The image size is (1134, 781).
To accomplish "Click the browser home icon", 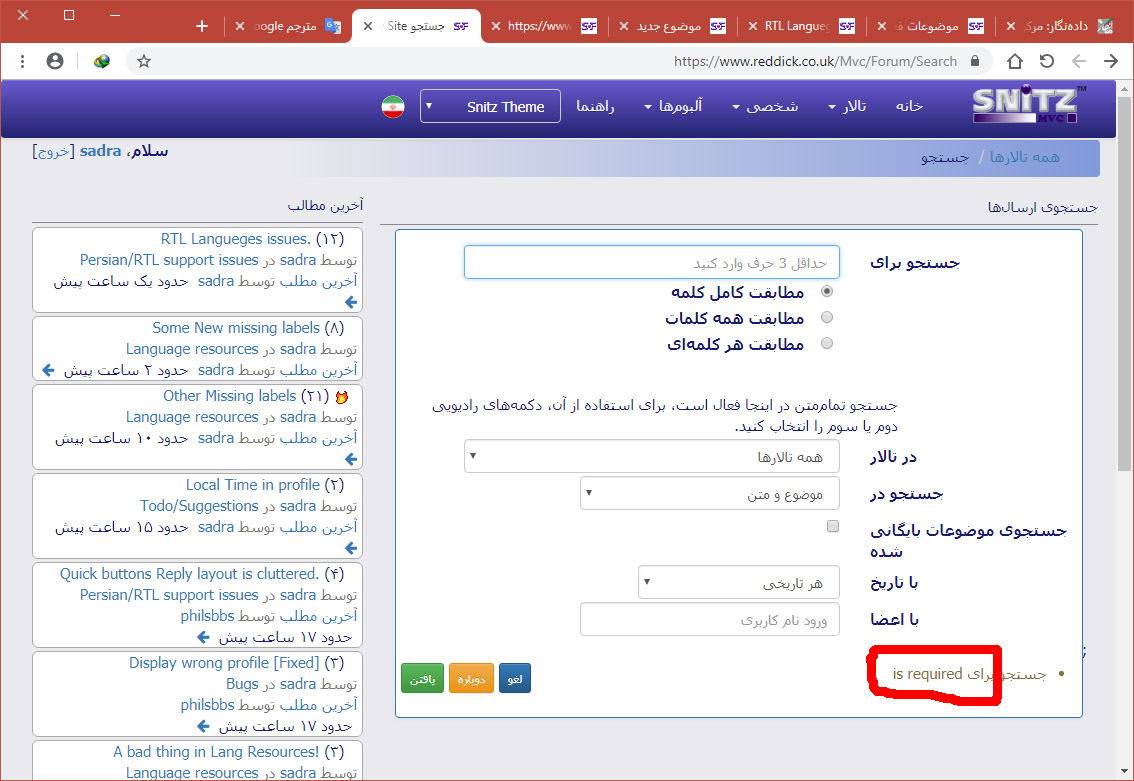I will (x=1014, y=61).
